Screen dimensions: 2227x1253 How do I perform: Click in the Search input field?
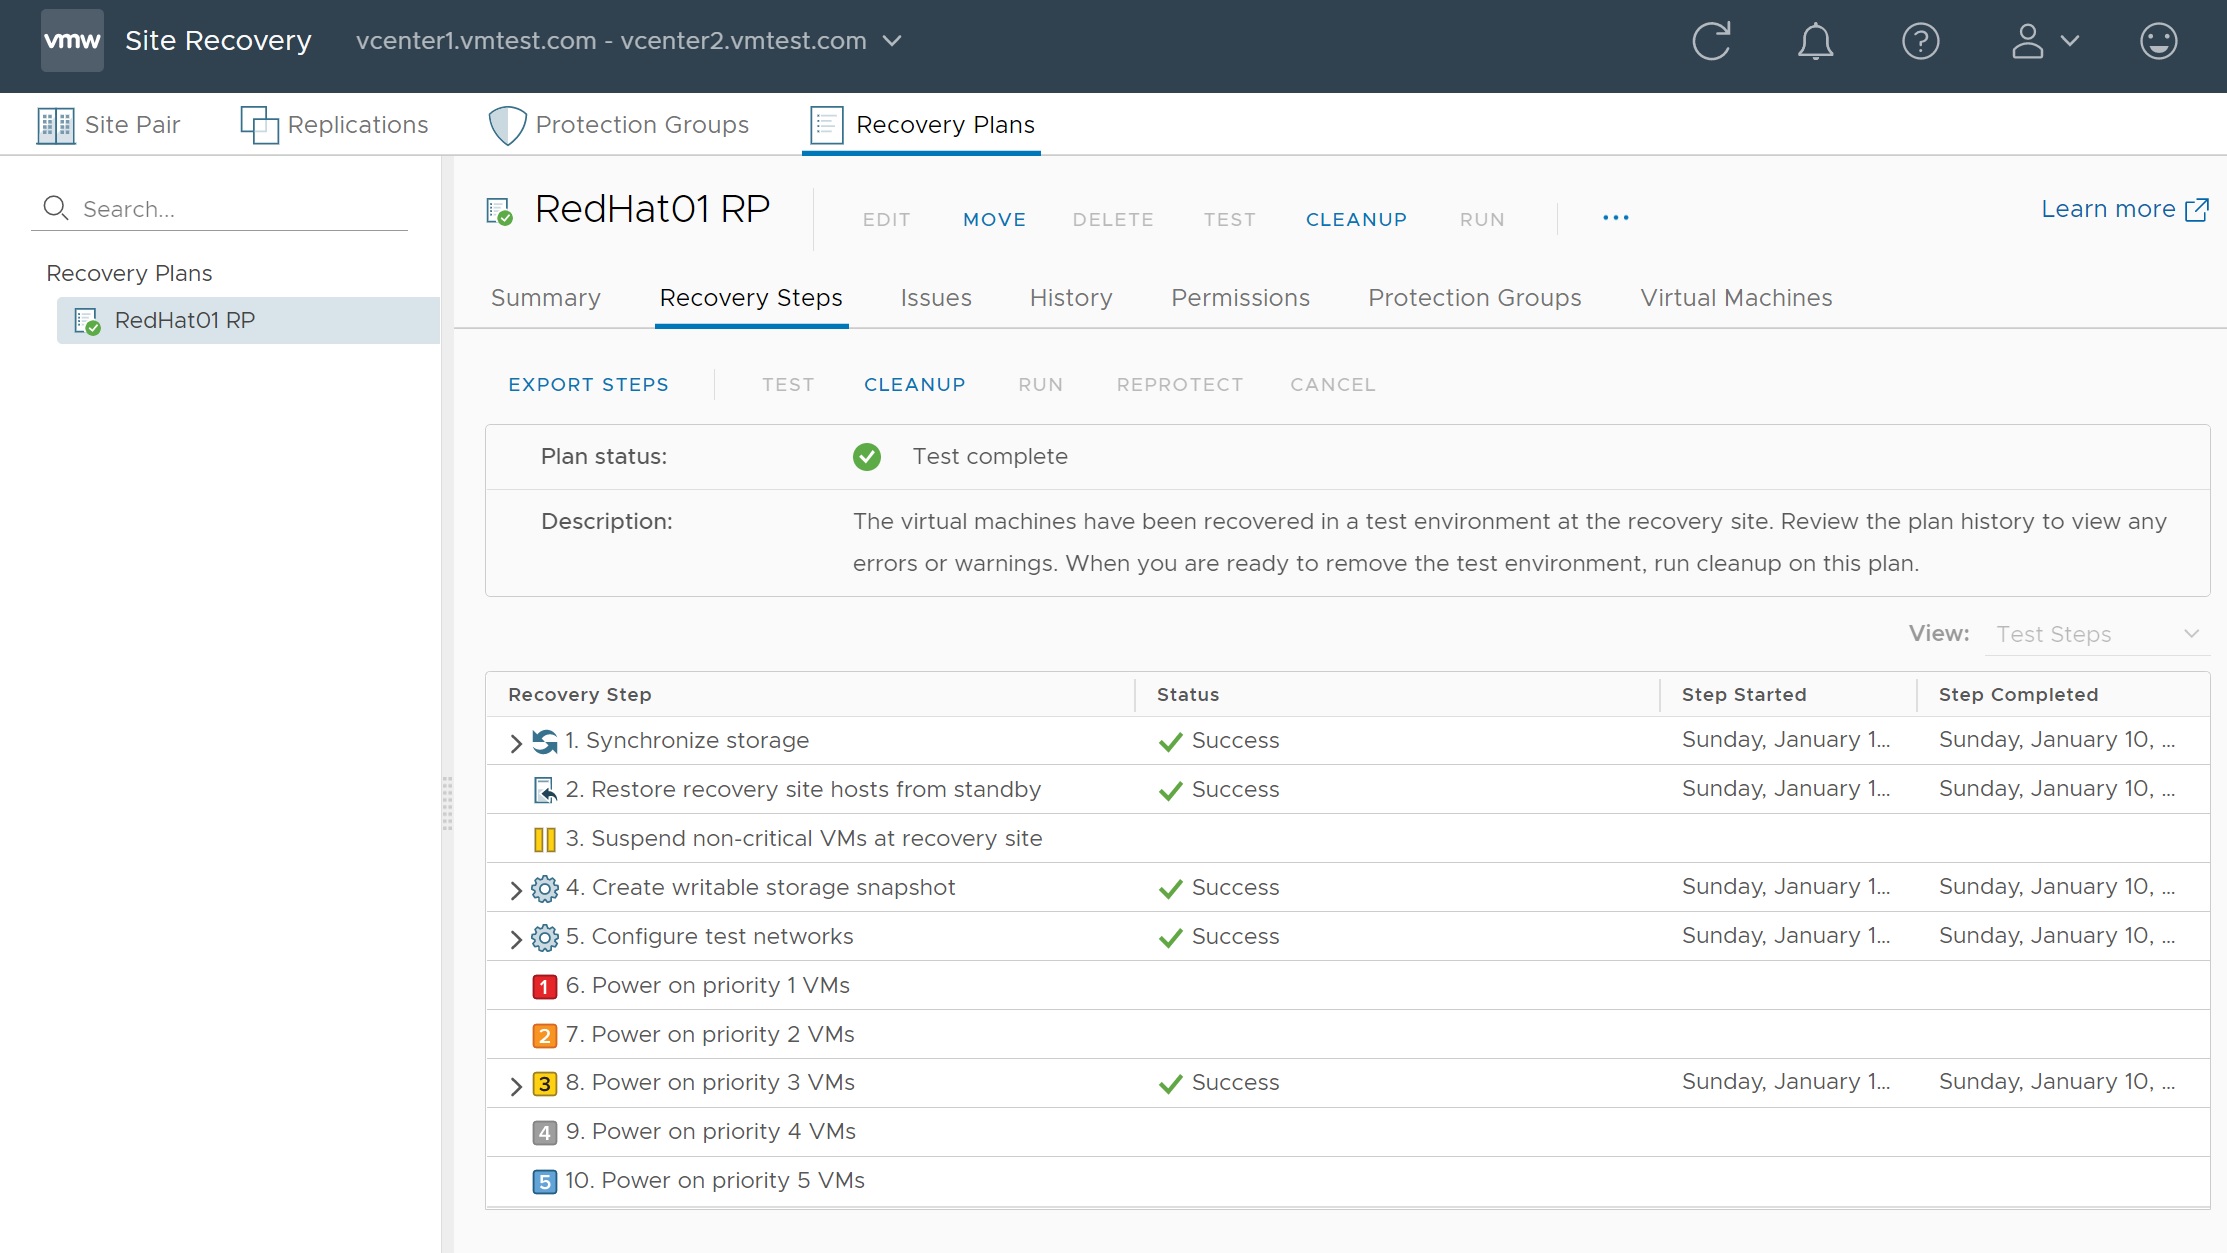[240, 209]
